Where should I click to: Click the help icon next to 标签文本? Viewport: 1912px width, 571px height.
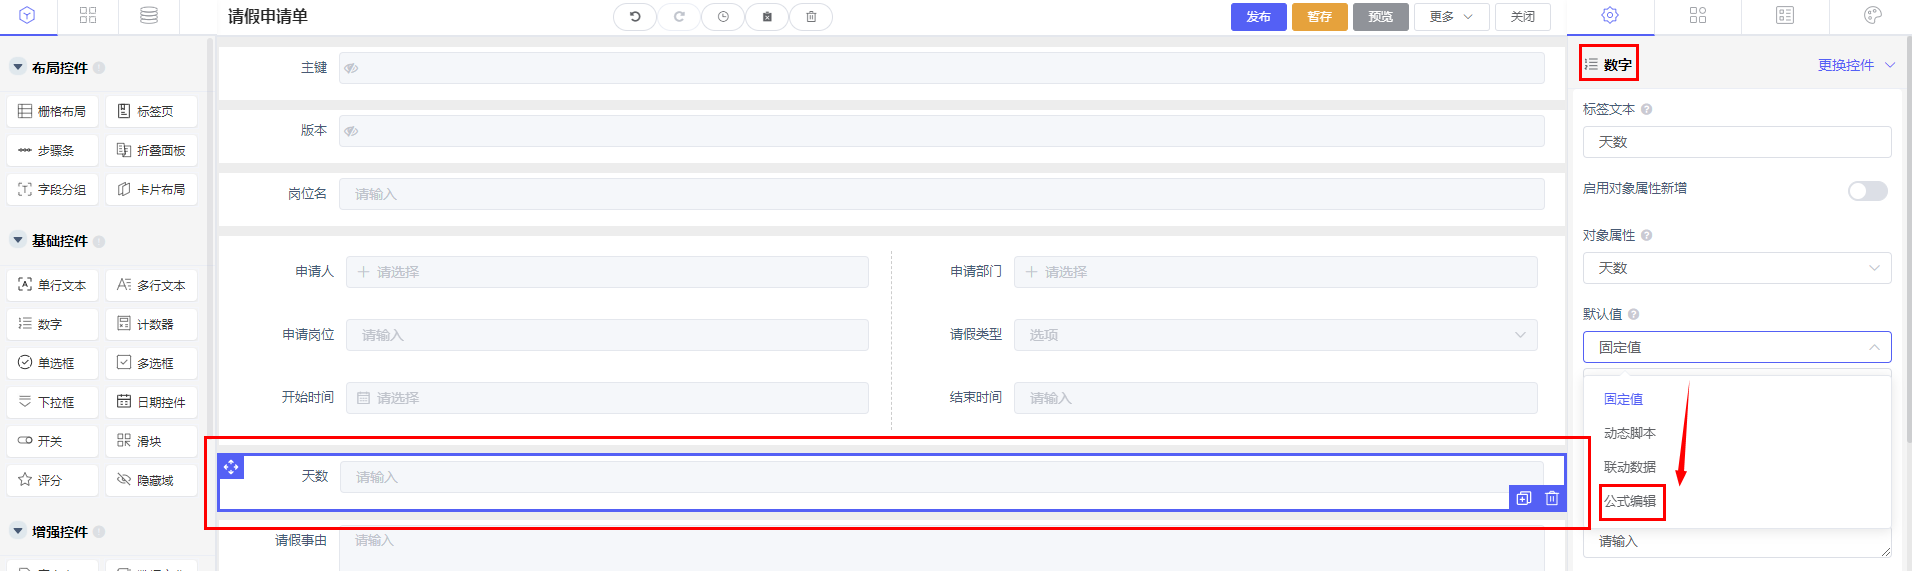pyautogui.click(x=1646, y=109)
